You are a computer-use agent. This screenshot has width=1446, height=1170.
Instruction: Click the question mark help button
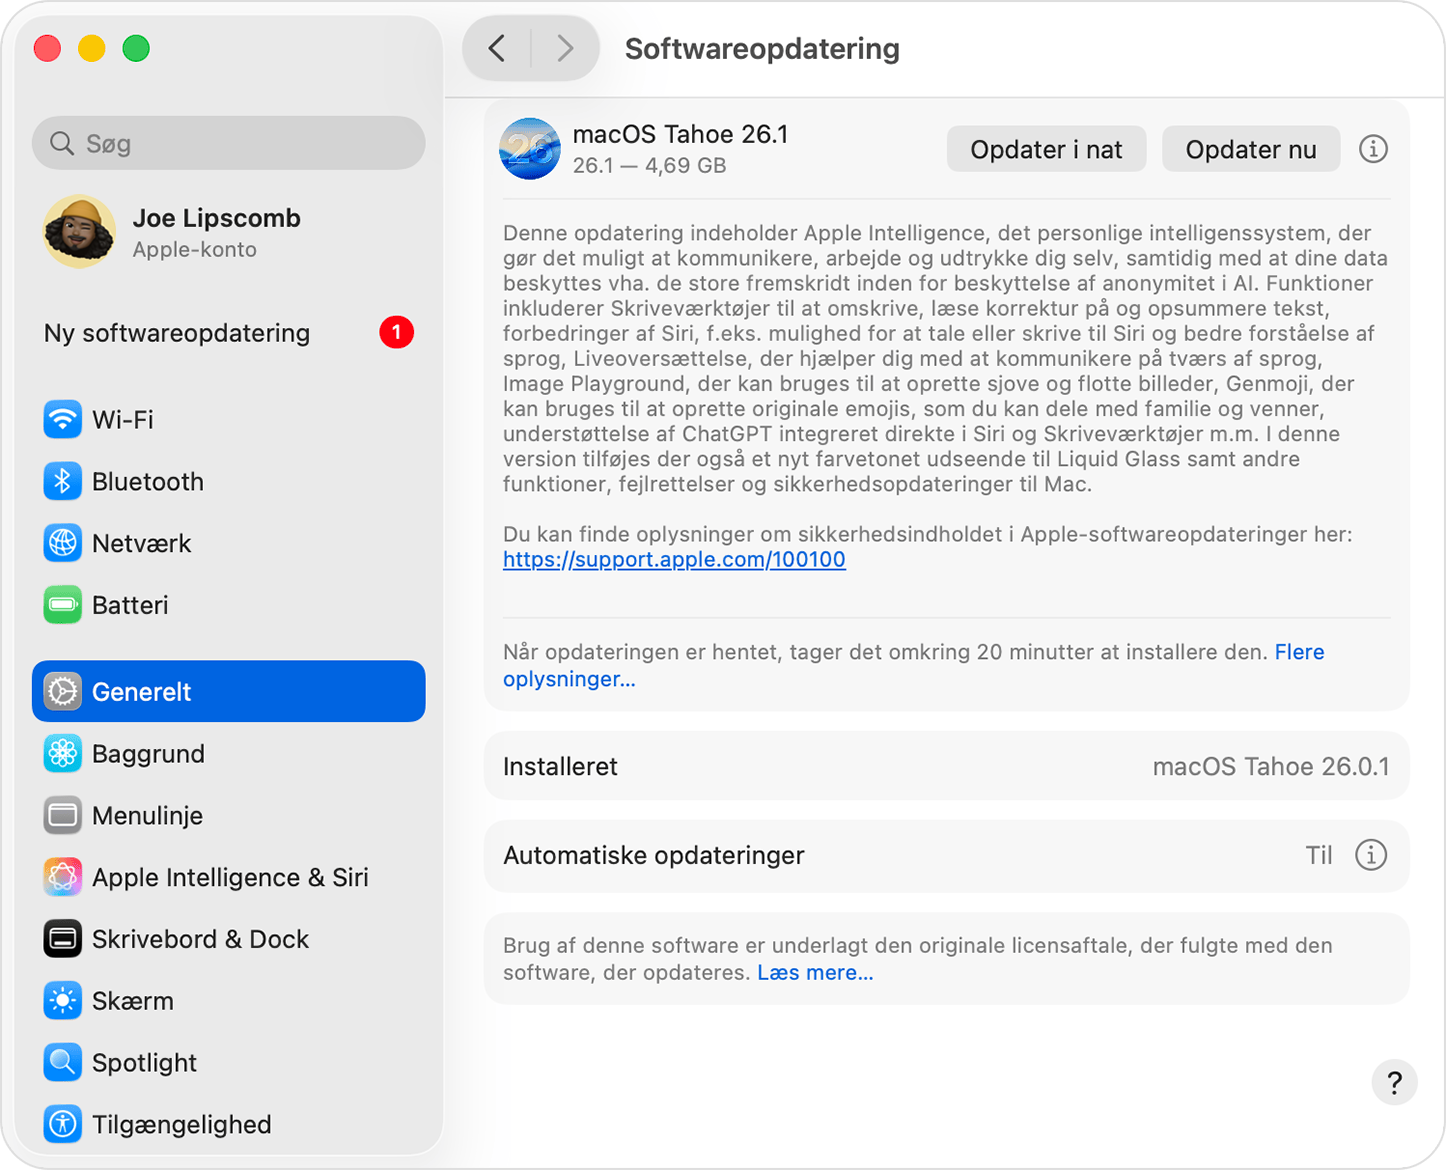(x=1394, y=1082)
